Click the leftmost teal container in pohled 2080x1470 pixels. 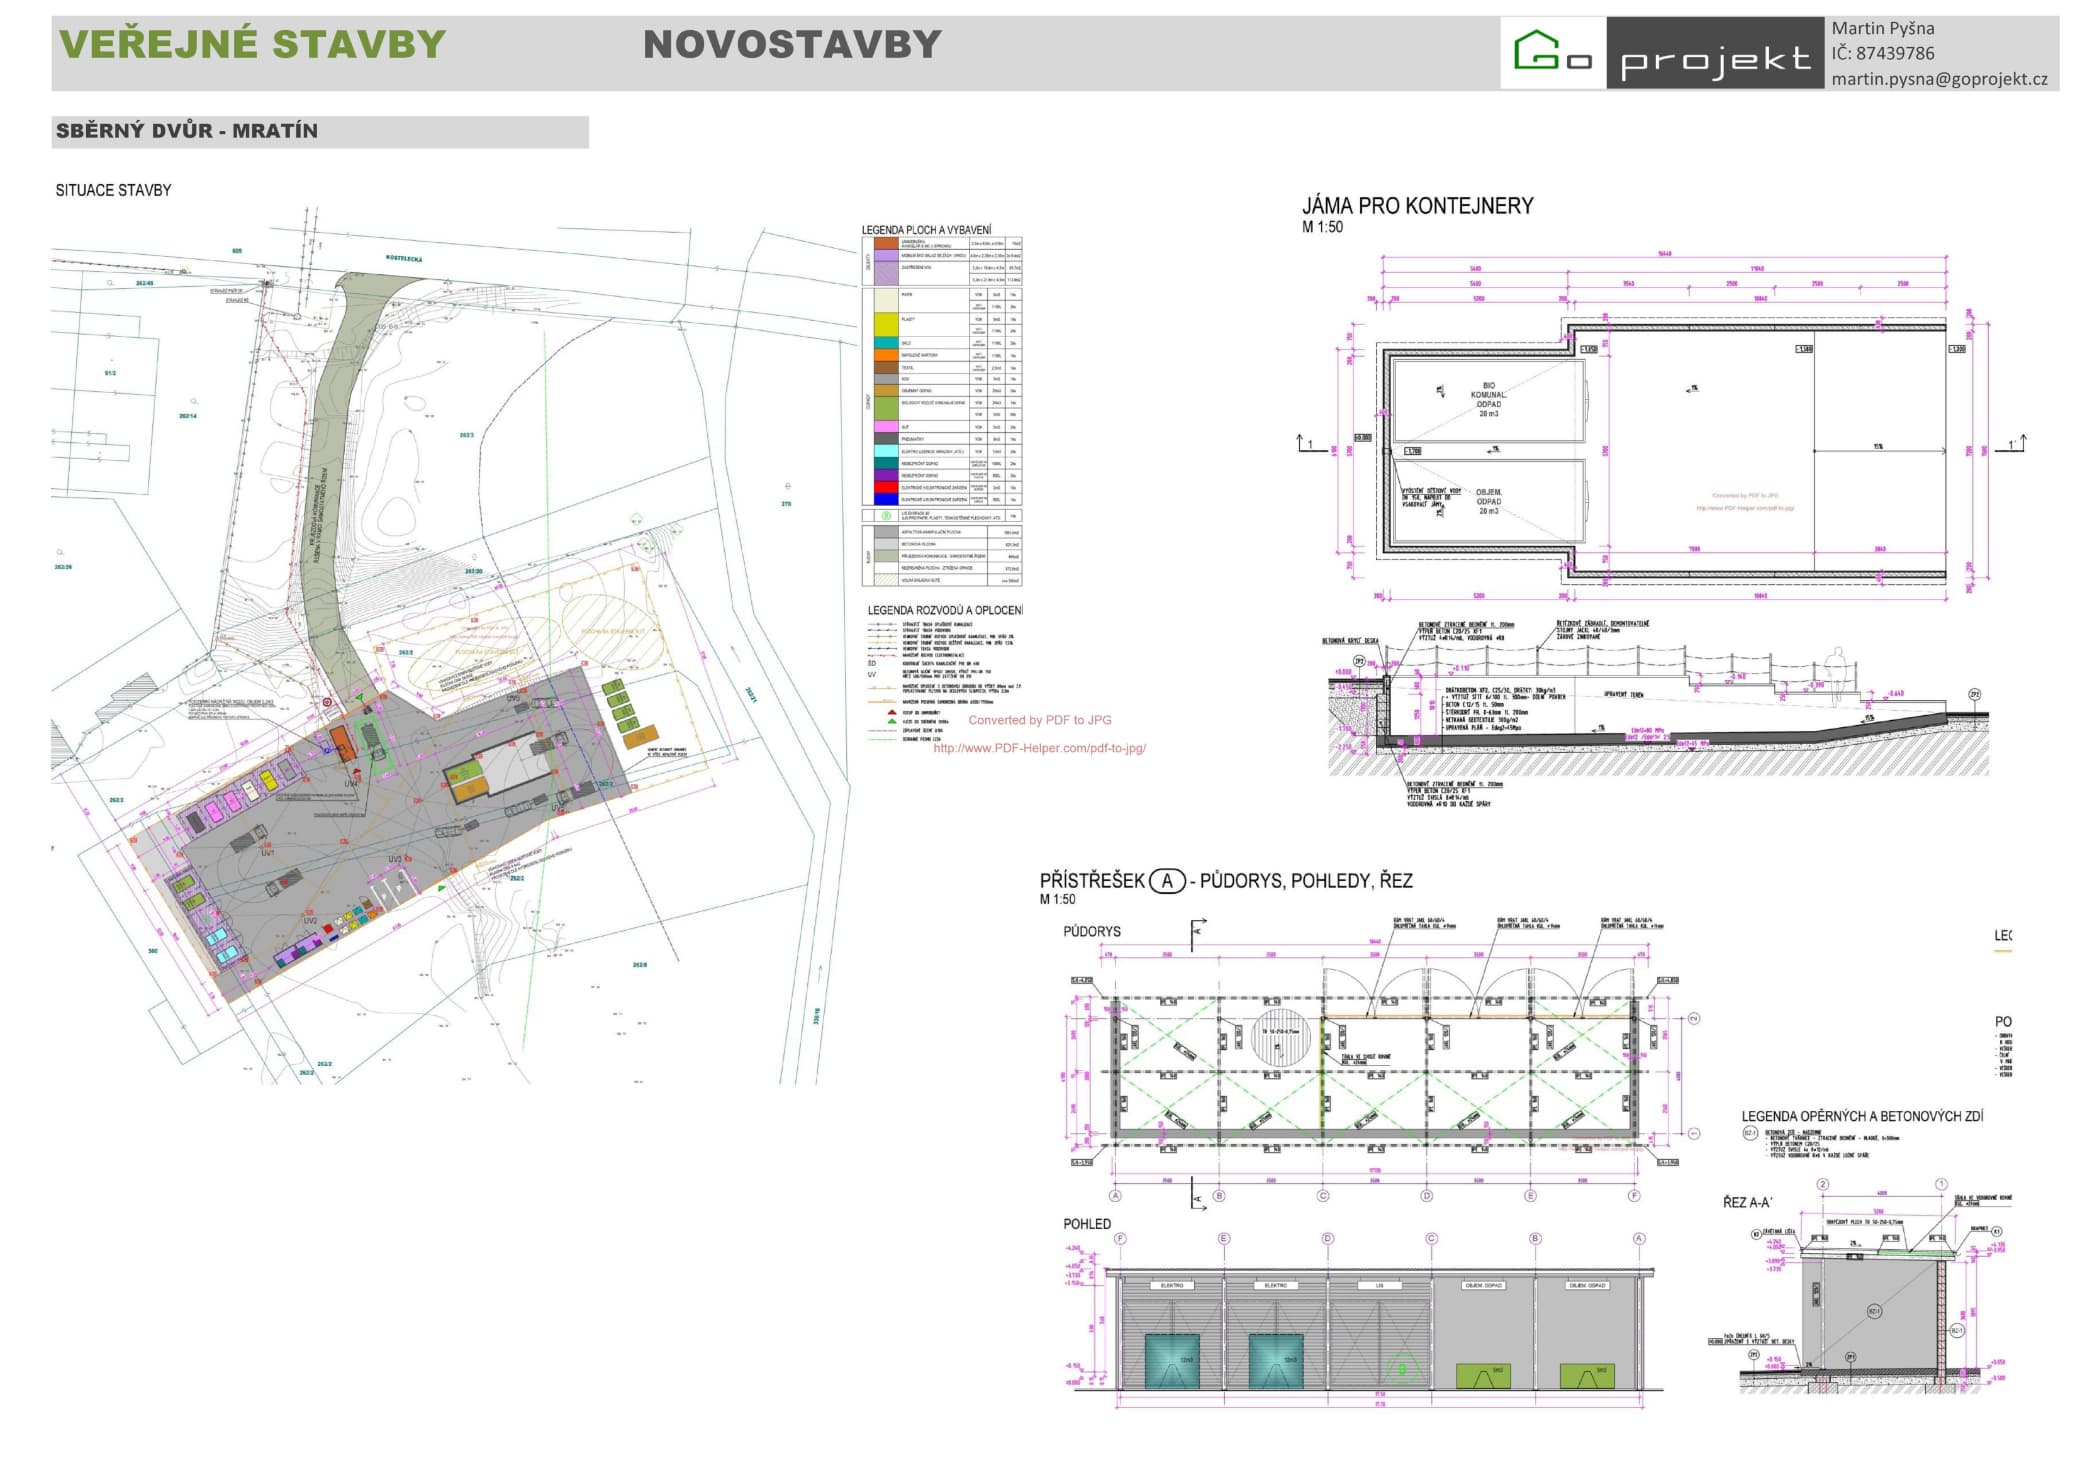tap(1172, 1361)
